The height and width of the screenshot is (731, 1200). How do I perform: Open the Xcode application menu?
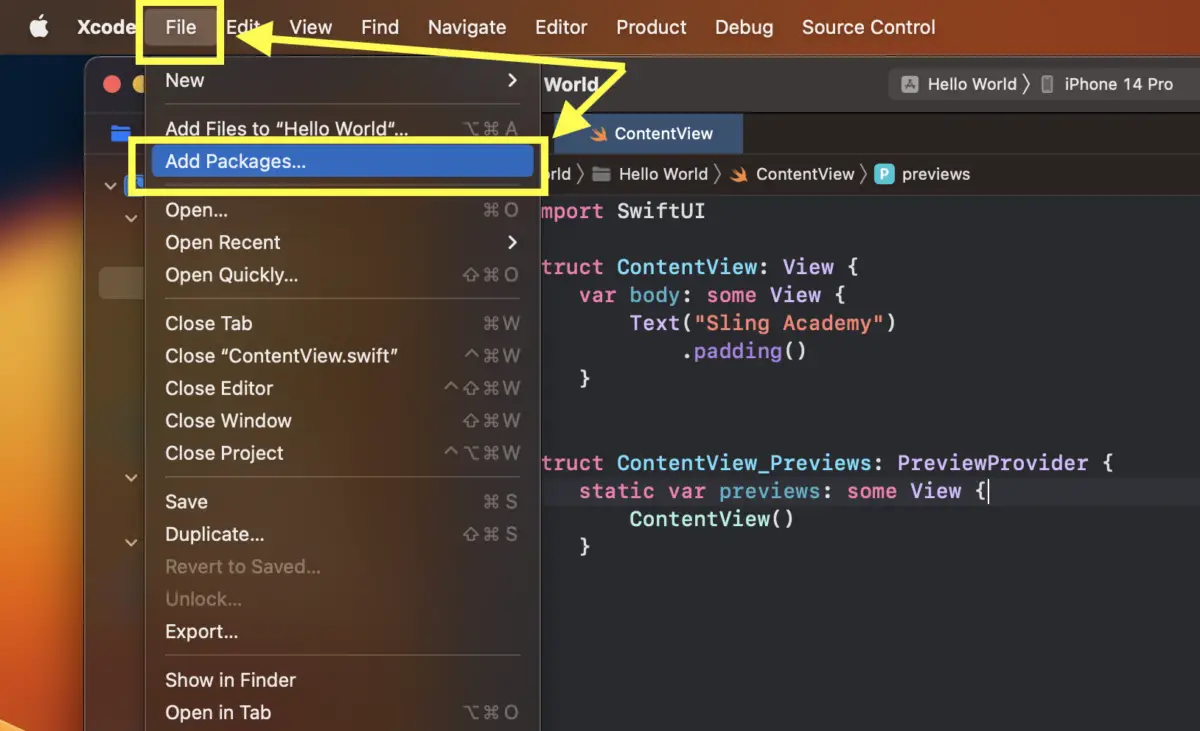(x=106, y=27)
